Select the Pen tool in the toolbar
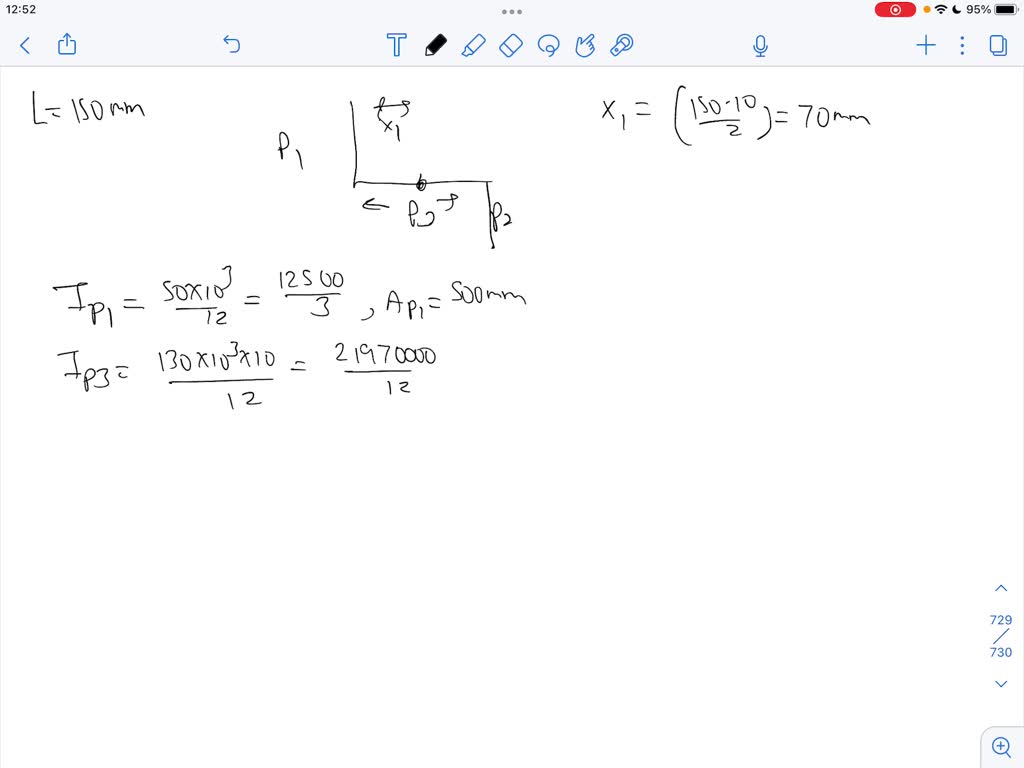1024x768 pixels. (x=435, y=45)
